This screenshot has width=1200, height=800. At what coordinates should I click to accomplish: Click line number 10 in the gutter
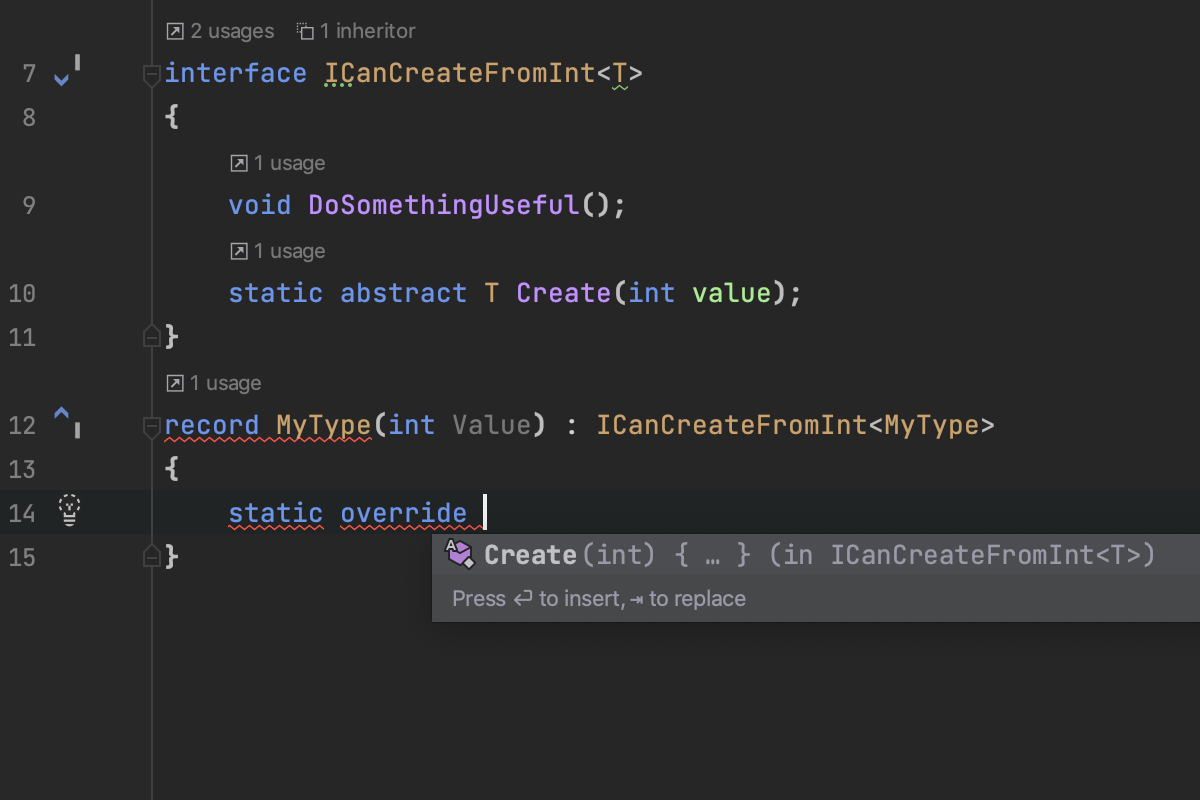pyautogui.click(x=22, y=293)
